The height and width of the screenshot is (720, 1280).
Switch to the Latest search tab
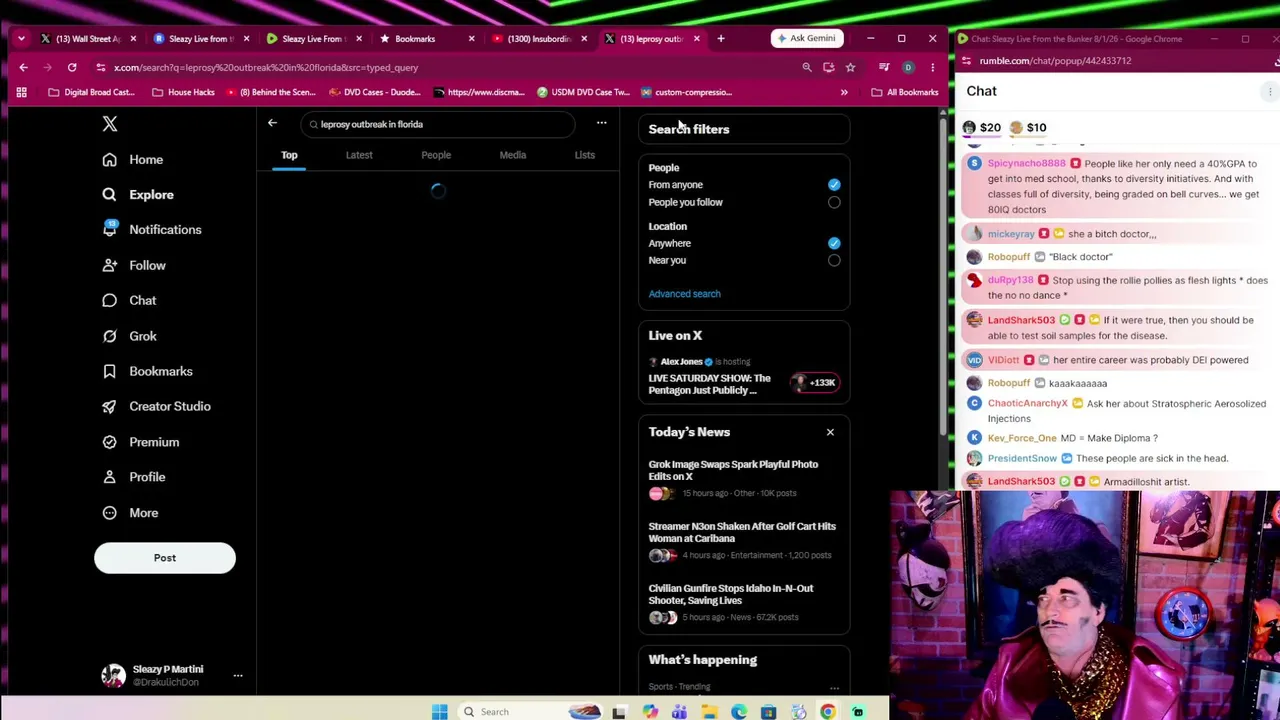tap(359, 155)
